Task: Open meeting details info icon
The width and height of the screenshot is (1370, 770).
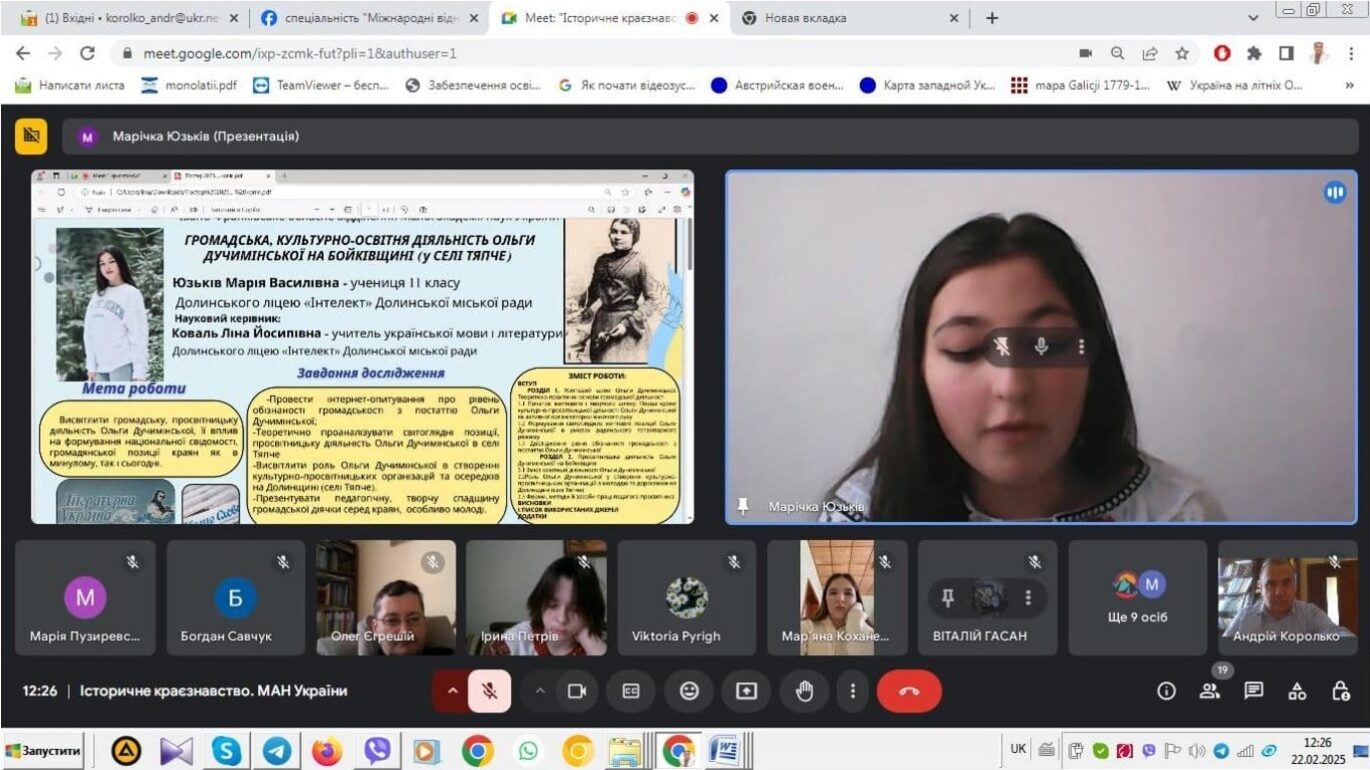Action: [1166, 691]
